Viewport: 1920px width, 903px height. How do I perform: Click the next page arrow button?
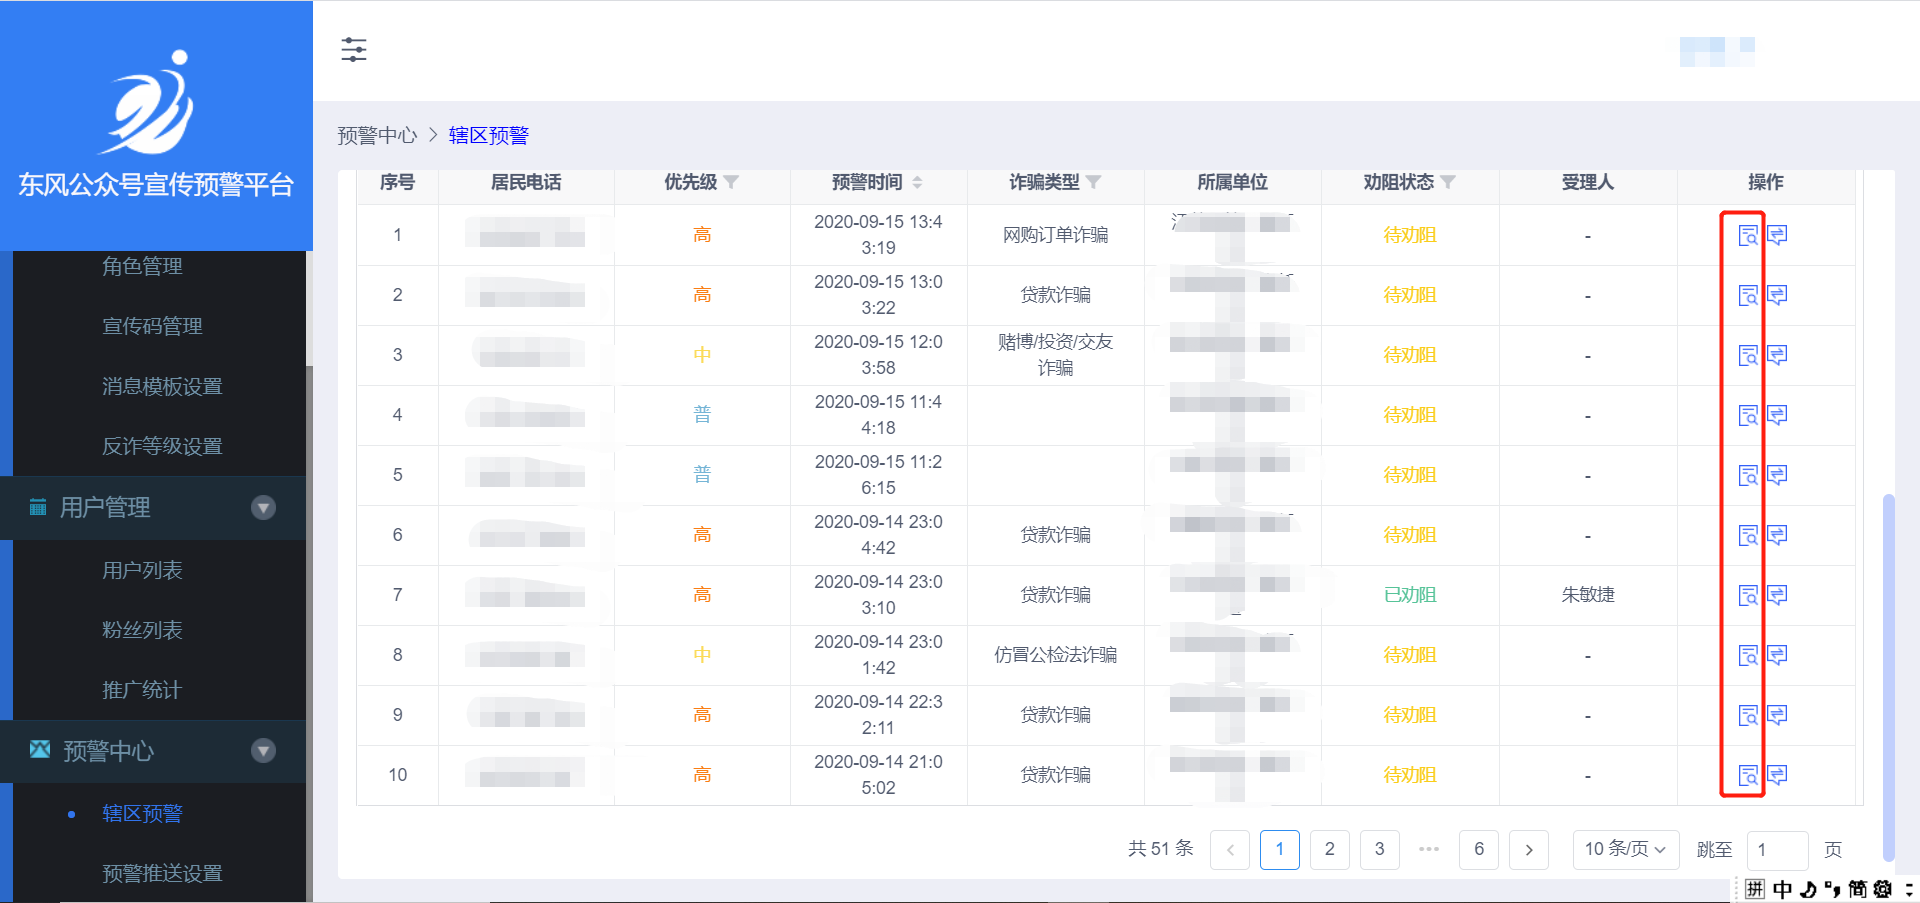[1528, 850]
